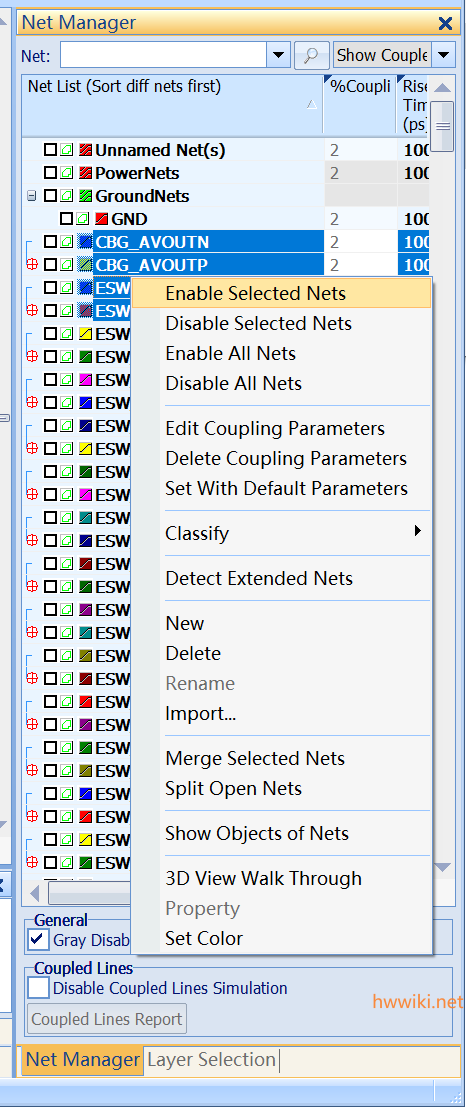
Task: Open the Net name dropdown arrow
Action: pyautogui.click(x=278, y=55)
